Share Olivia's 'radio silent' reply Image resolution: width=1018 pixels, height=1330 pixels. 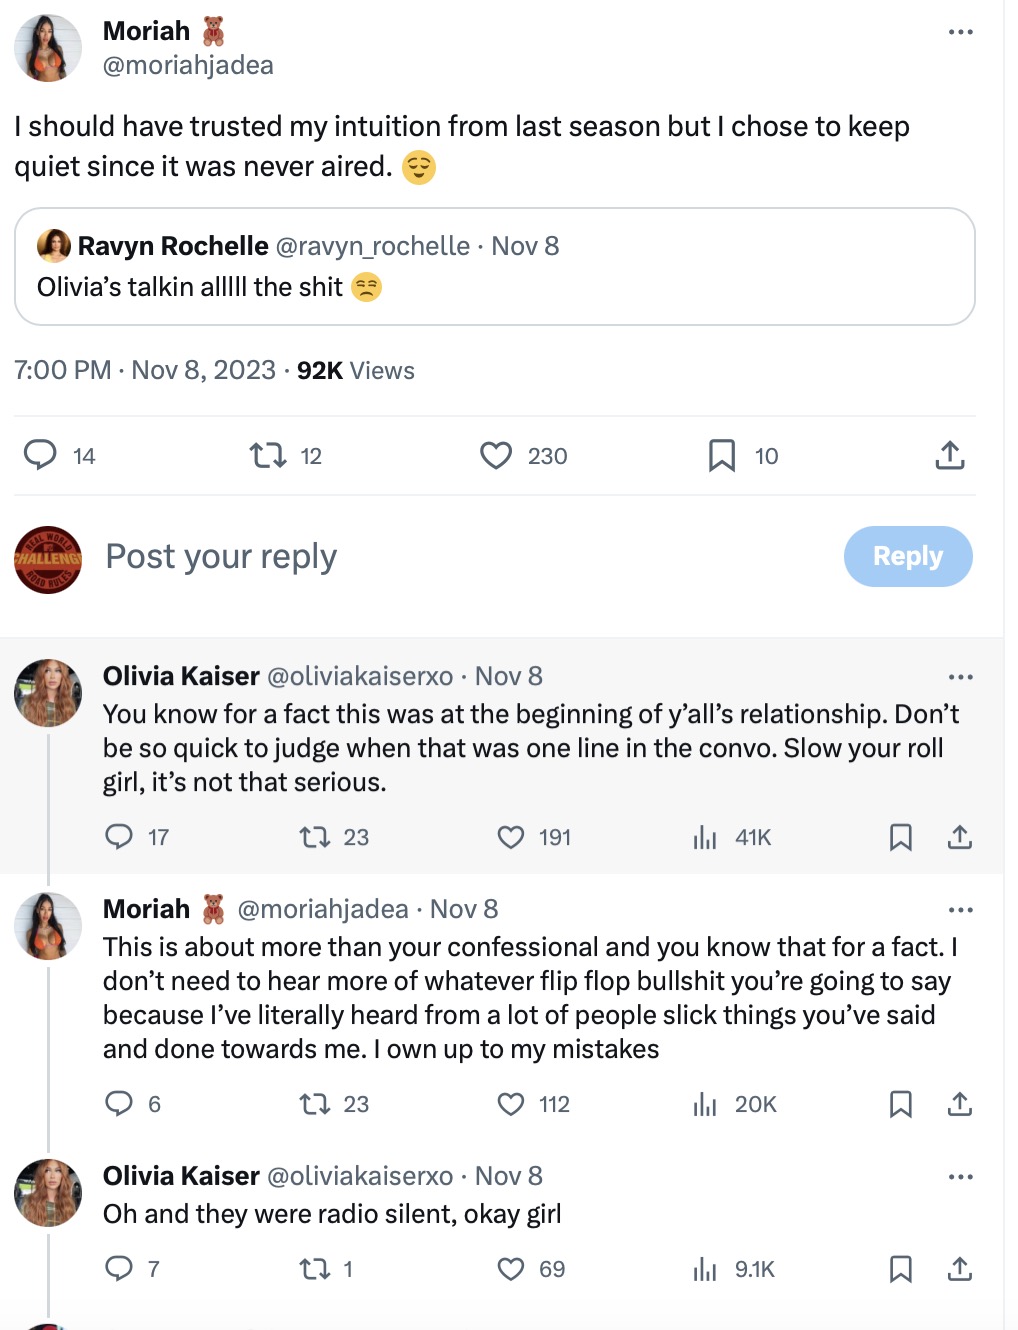[x=959, y=1269]
